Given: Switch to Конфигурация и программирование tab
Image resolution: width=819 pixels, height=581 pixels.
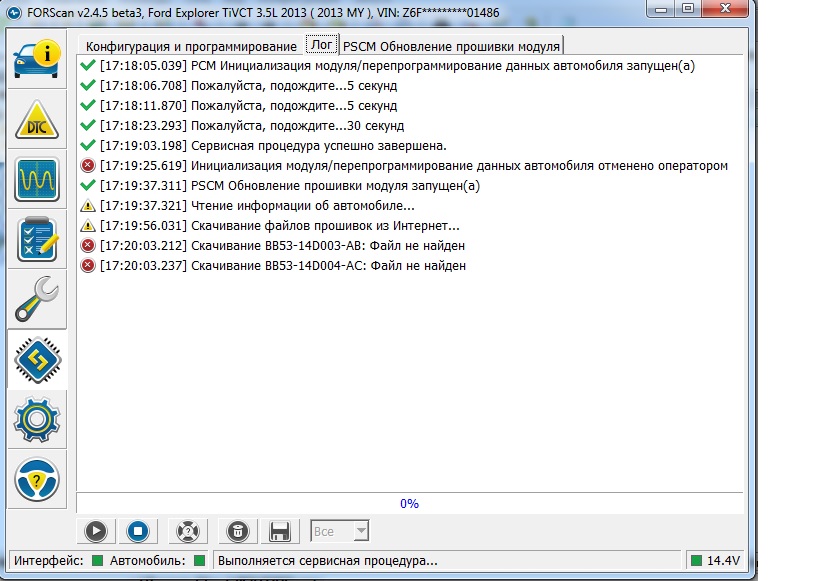Looking at the screenshot, I should coord(190,46).
